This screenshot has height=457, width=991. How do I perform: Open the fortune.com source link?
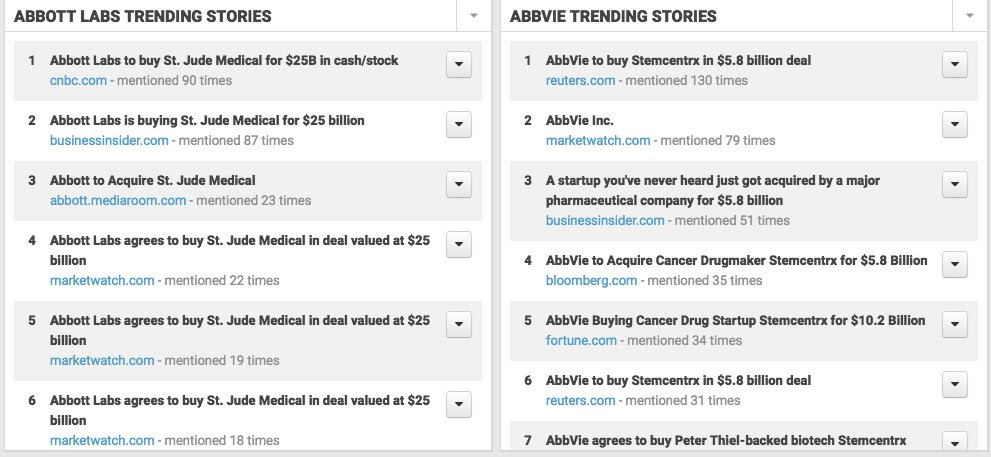tap(581, 340)
